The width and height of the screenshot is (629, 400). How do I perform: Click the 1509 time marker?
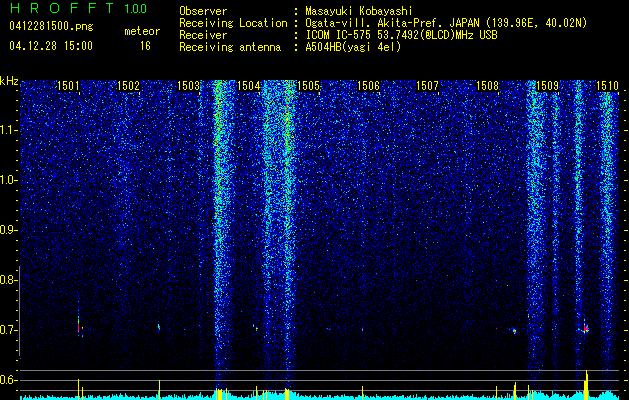547,85
